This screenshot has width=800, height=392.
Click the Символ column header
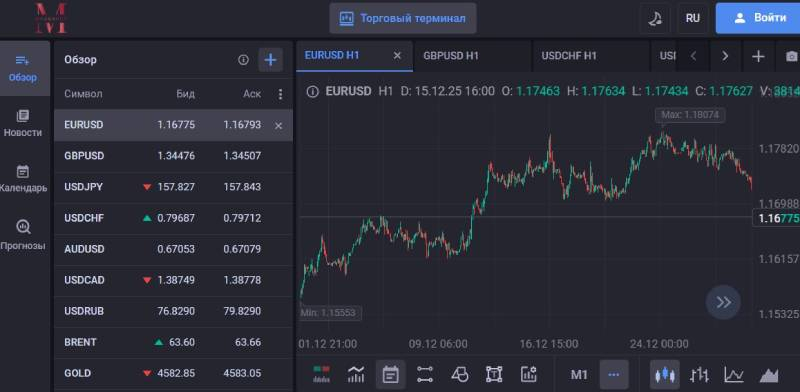(x=83, y=94)
